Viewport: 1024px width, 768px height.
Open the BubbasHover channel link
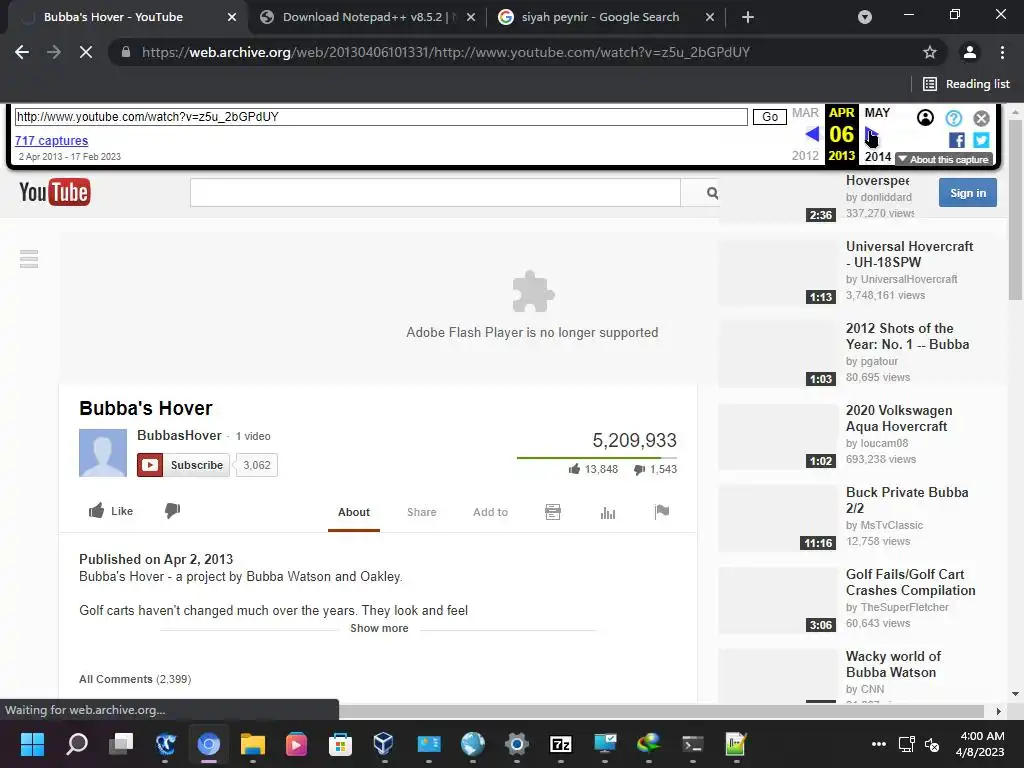coord(179,436)
